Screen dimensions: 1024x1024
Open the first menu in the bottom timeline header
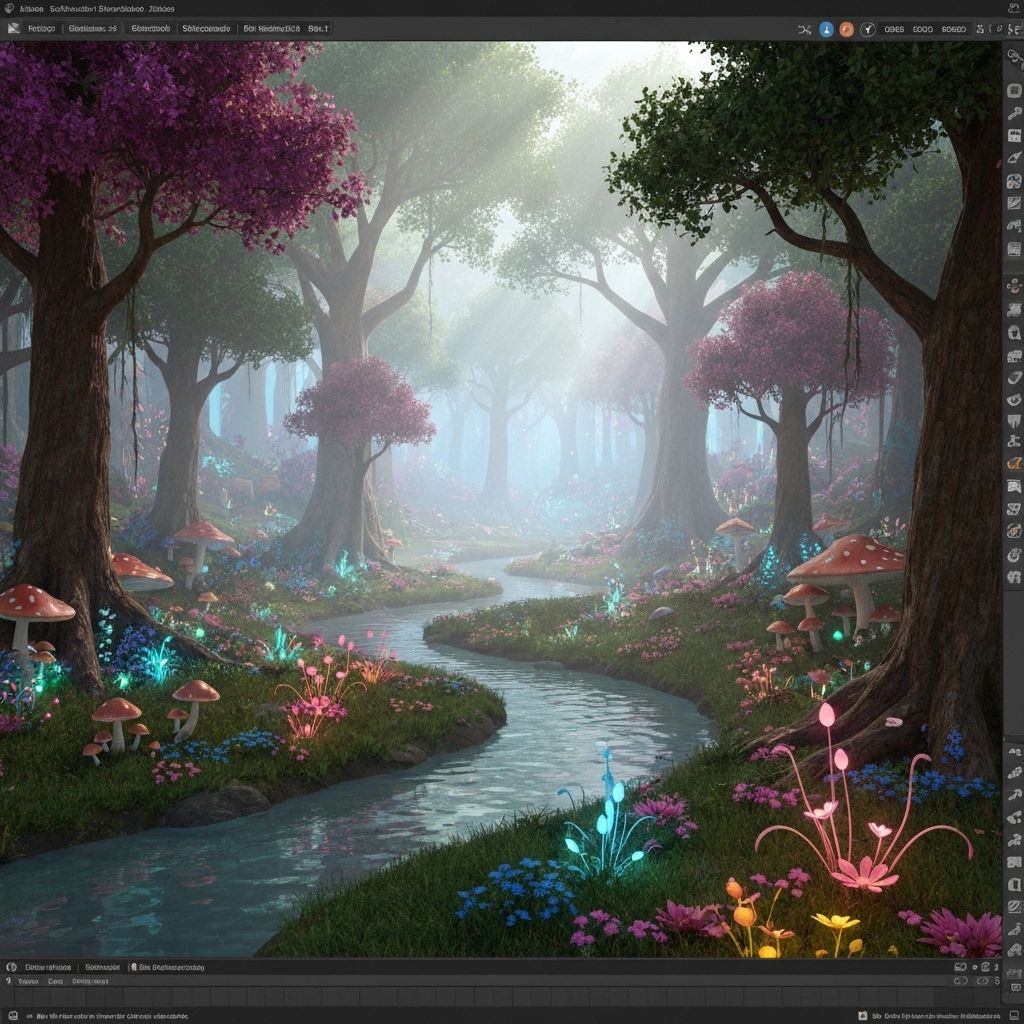click(x=48, y=967)
